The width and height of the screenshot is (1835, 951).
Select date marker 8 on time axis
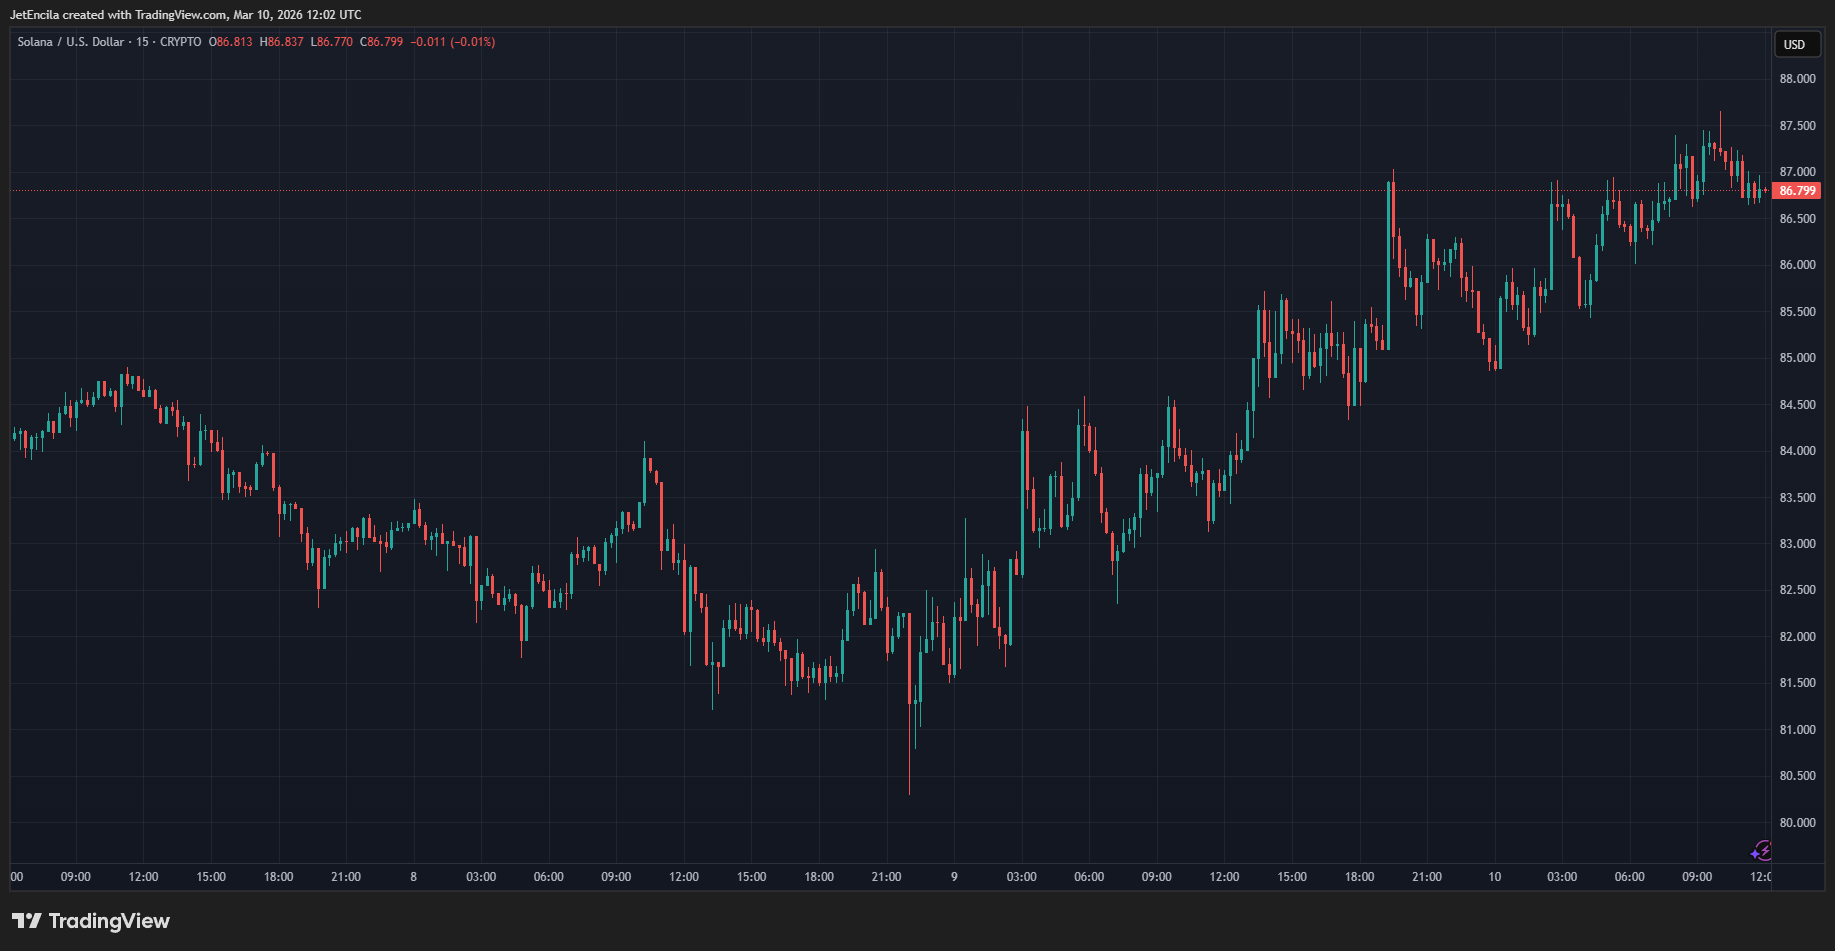(413, 877)
